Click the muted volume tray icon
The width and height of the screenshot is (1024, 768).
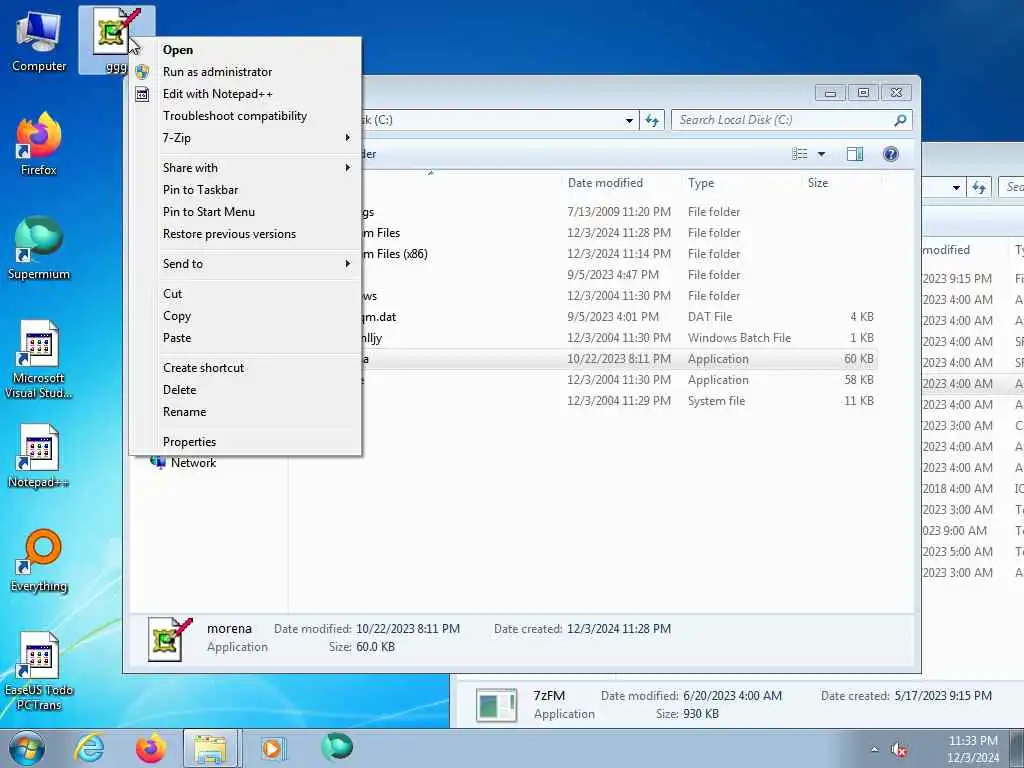[x=899, y=750]
